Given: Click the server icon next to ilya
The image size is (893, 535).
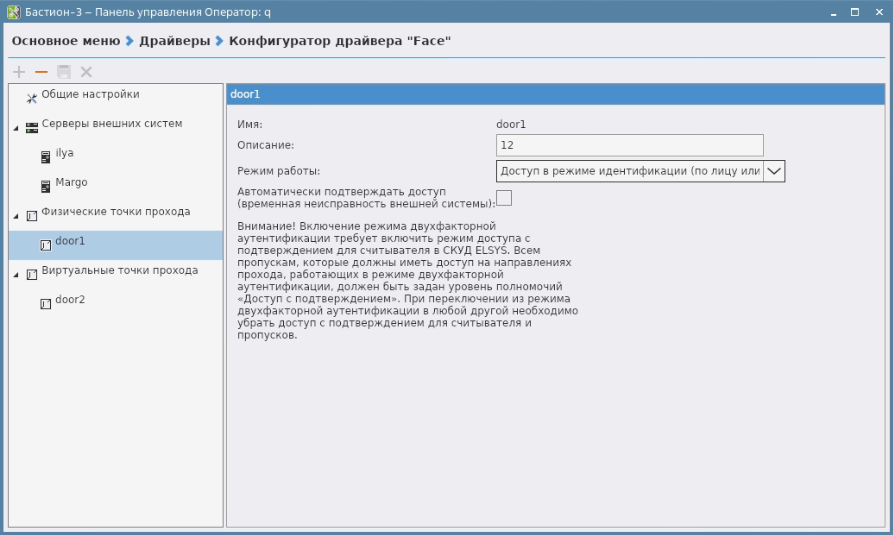Looking at the screenshot, I should point(46,157).
